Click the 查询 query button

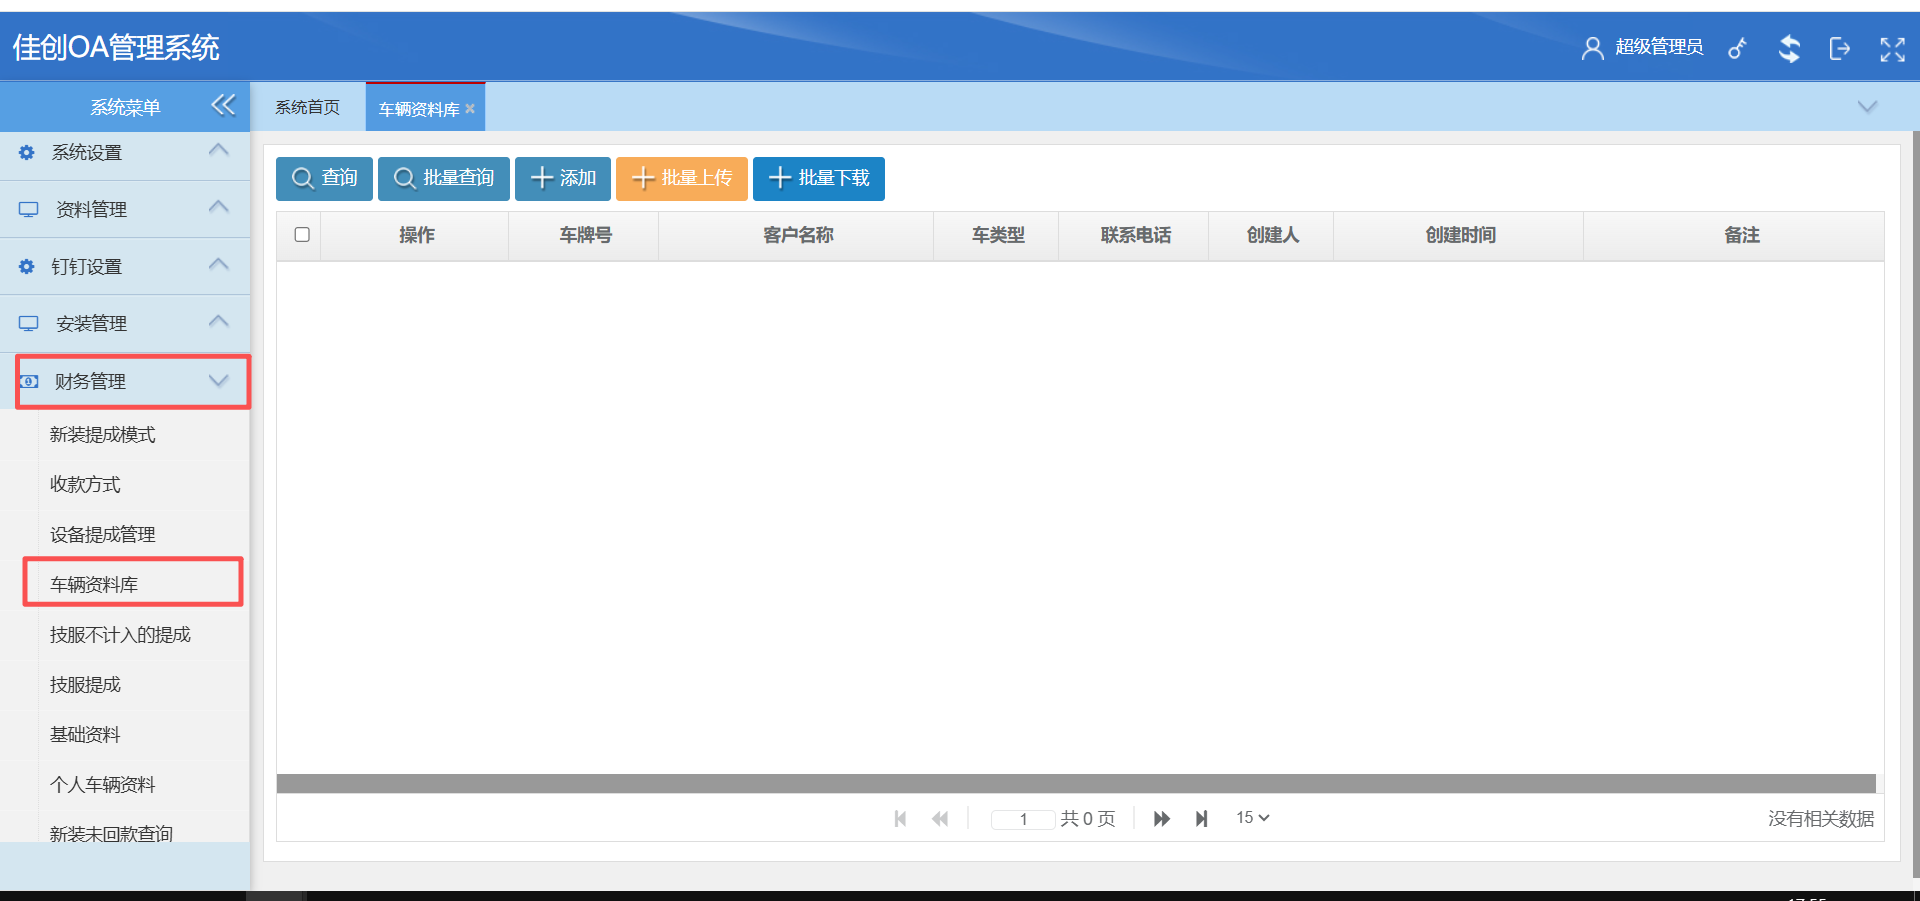click(323, 178)
